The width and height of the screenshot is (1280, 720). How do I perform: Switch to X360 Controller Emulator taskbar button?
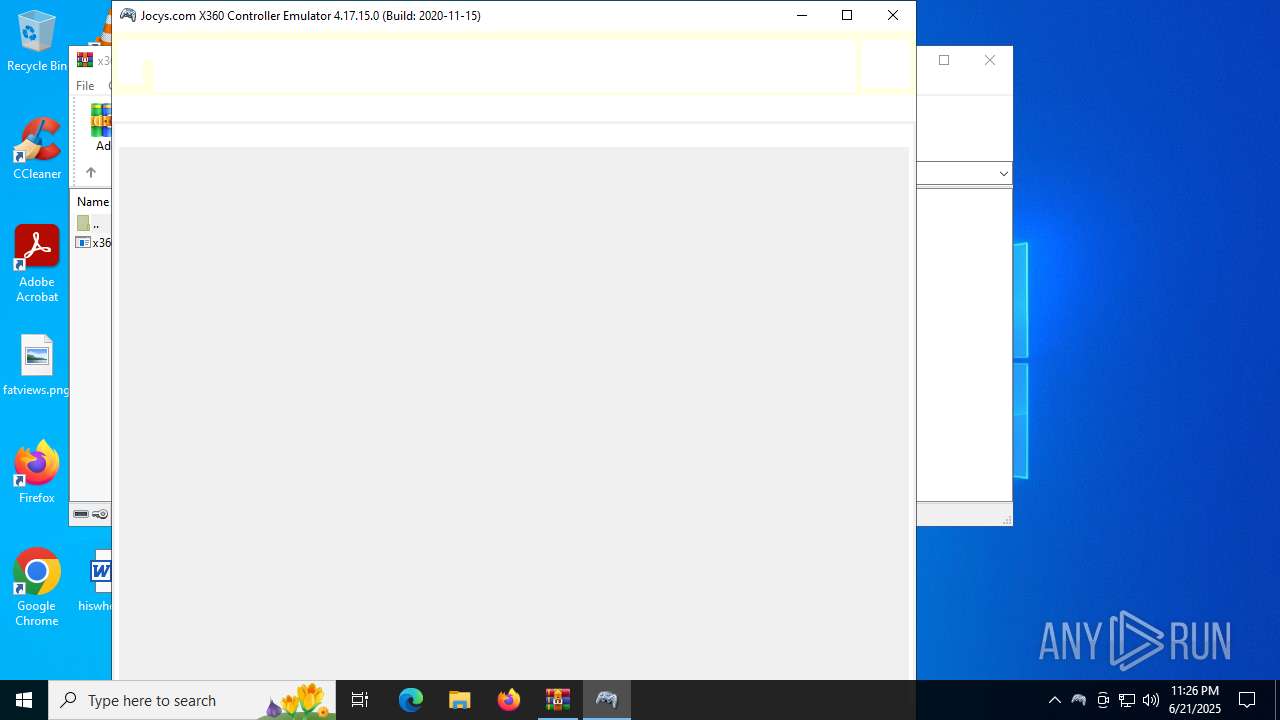607,700
